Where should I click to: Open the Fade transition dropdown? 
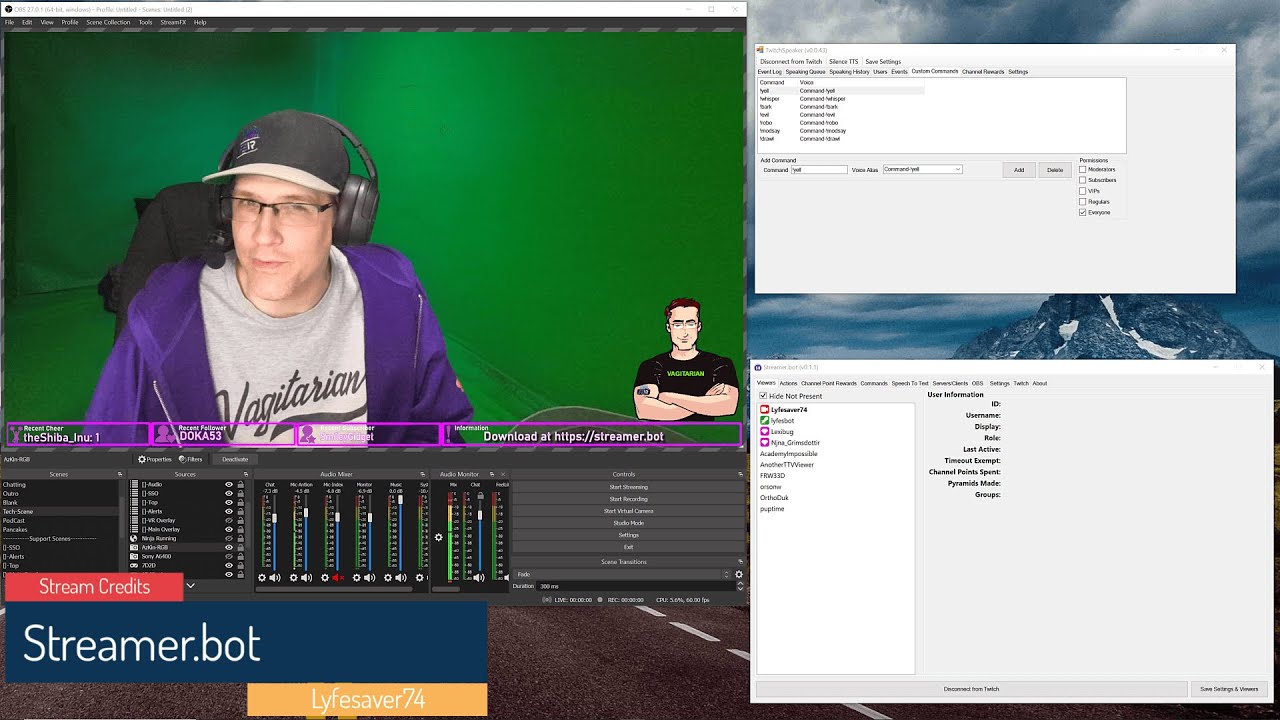[623, 574]
